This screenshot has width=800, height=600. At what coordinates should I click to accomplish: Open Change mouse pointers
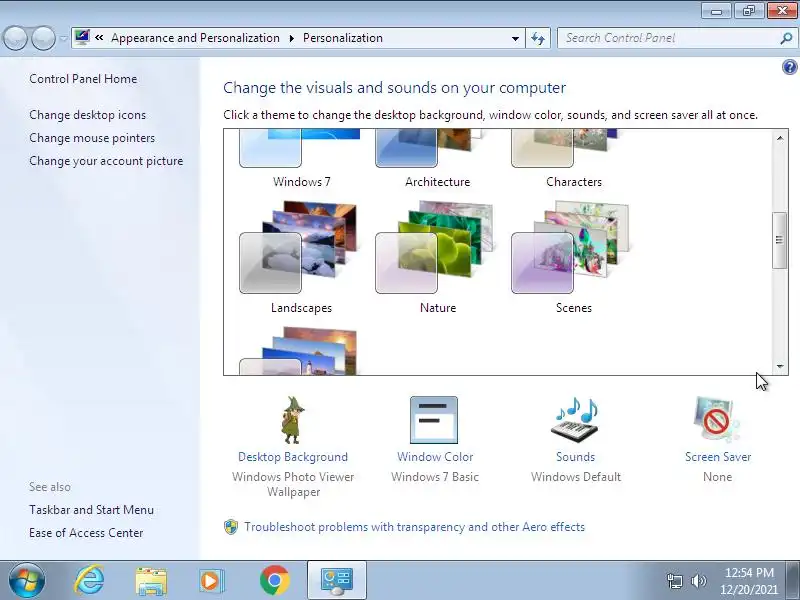click(92, 138)
